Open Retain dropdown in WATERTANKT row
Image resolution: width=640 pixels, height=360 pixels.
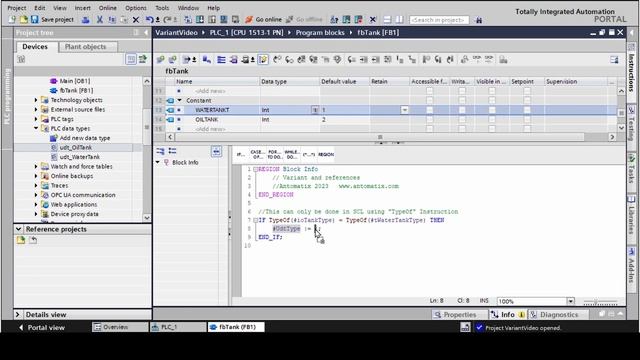[404, 110]
